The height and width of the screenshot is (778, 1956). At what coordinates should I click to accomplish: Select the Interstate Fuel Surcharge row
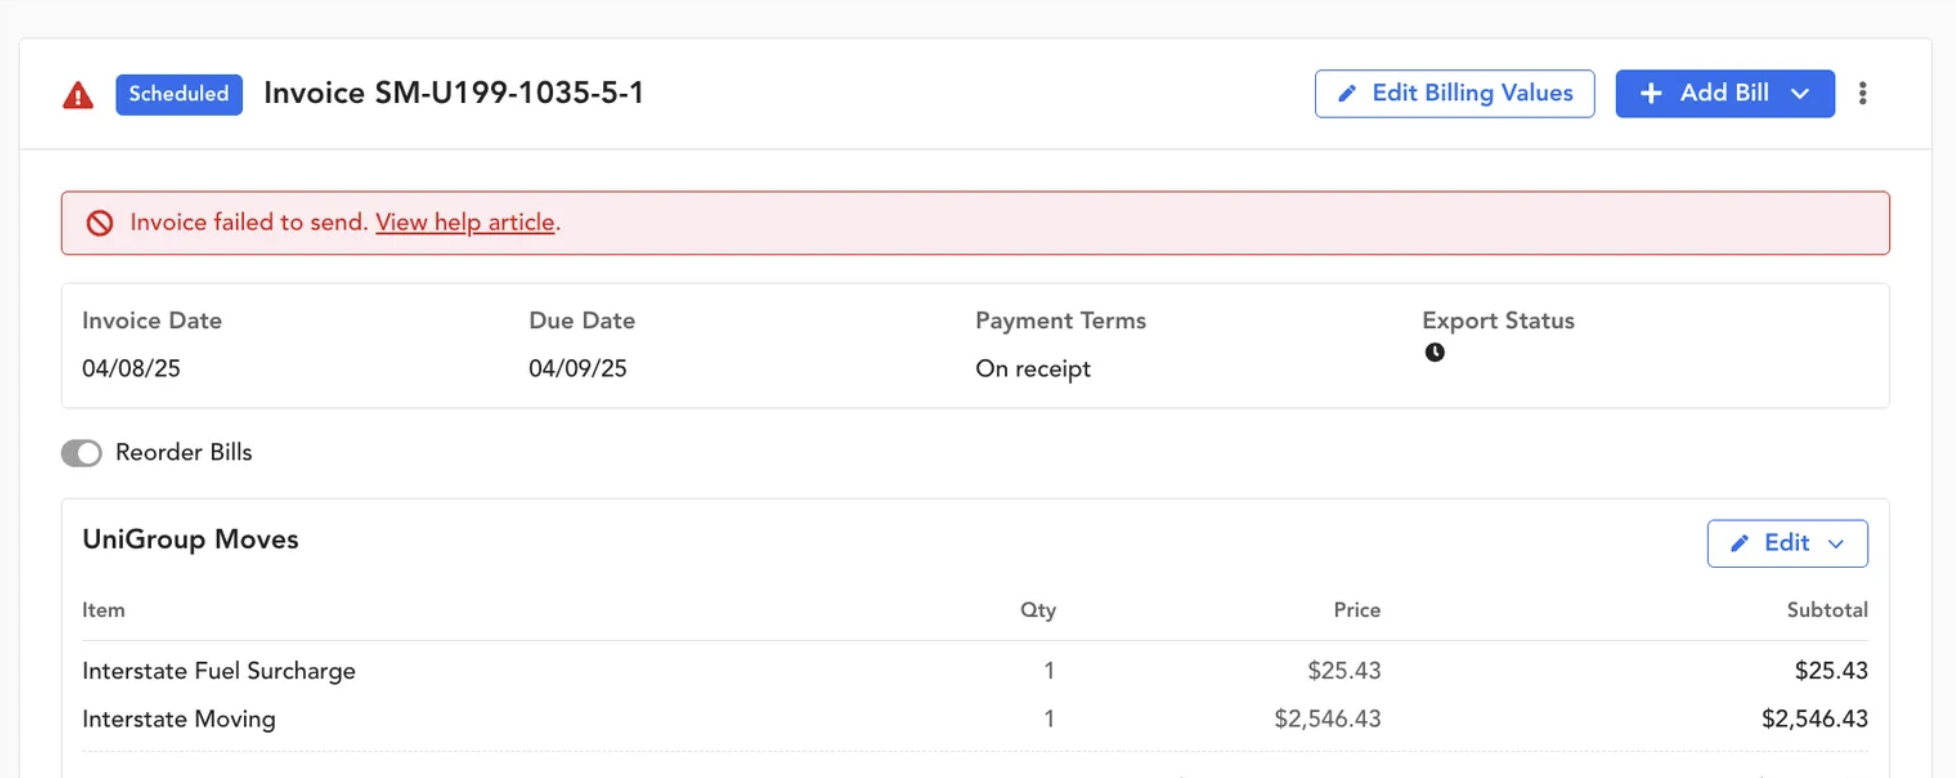tap(975, 670)
